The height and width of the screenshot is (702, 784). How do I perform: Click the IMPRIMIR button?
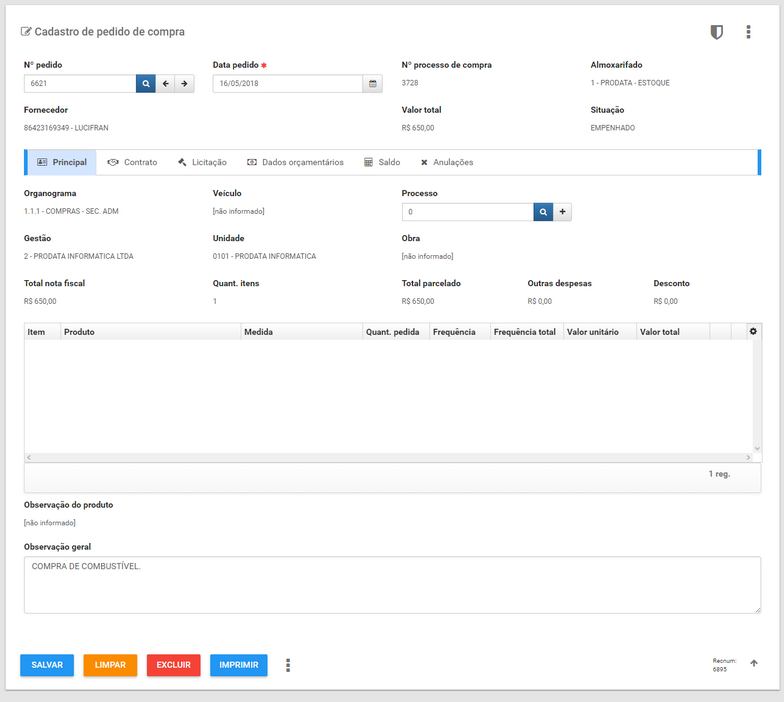pos(238,665)
